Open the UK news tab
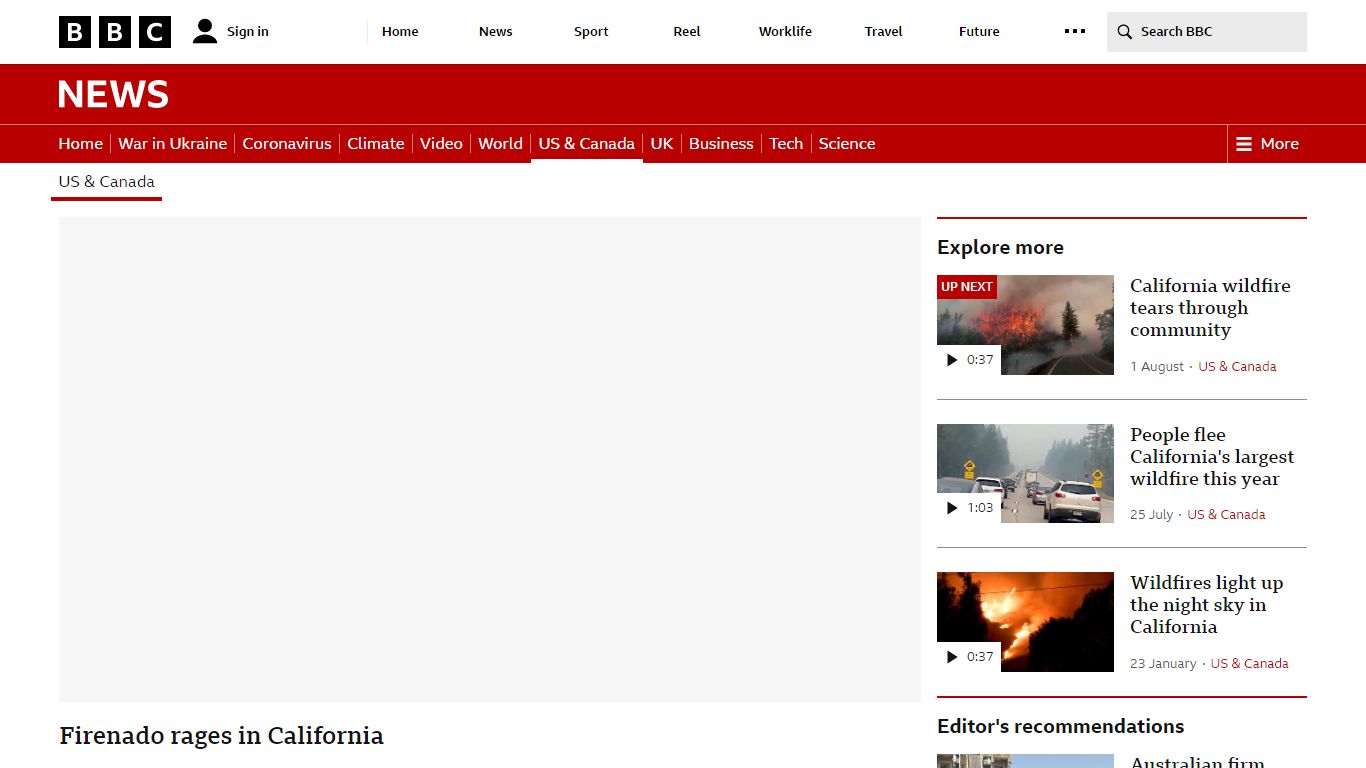 point(662,144)
